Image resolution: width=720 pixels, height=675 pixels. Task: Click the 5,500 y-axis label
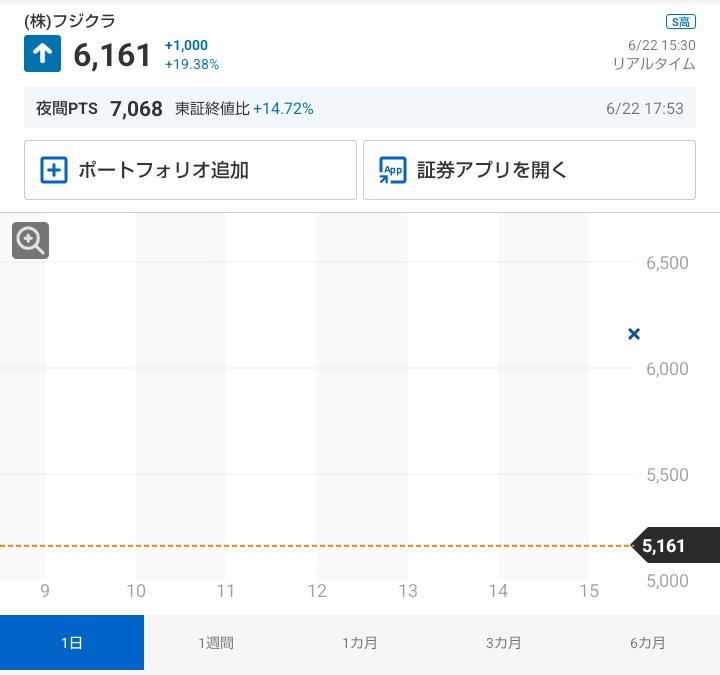coord(667,475)
